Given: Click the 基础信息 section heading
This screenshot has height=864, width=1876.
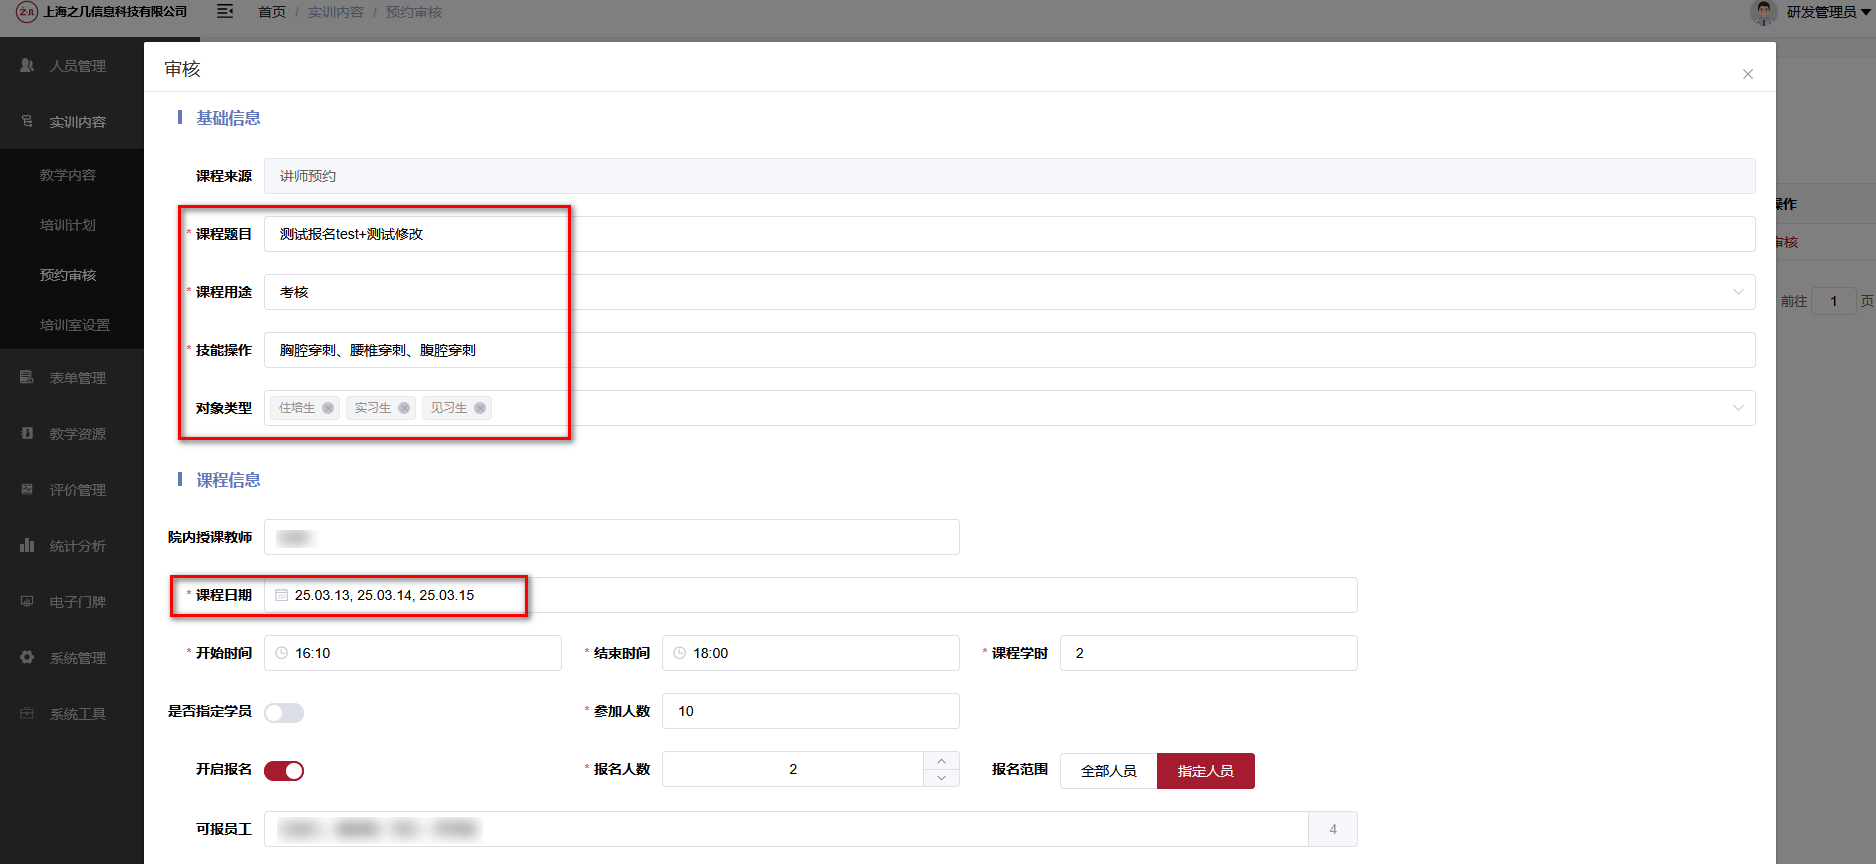Looking at the screenshot, I should (228, 118).
